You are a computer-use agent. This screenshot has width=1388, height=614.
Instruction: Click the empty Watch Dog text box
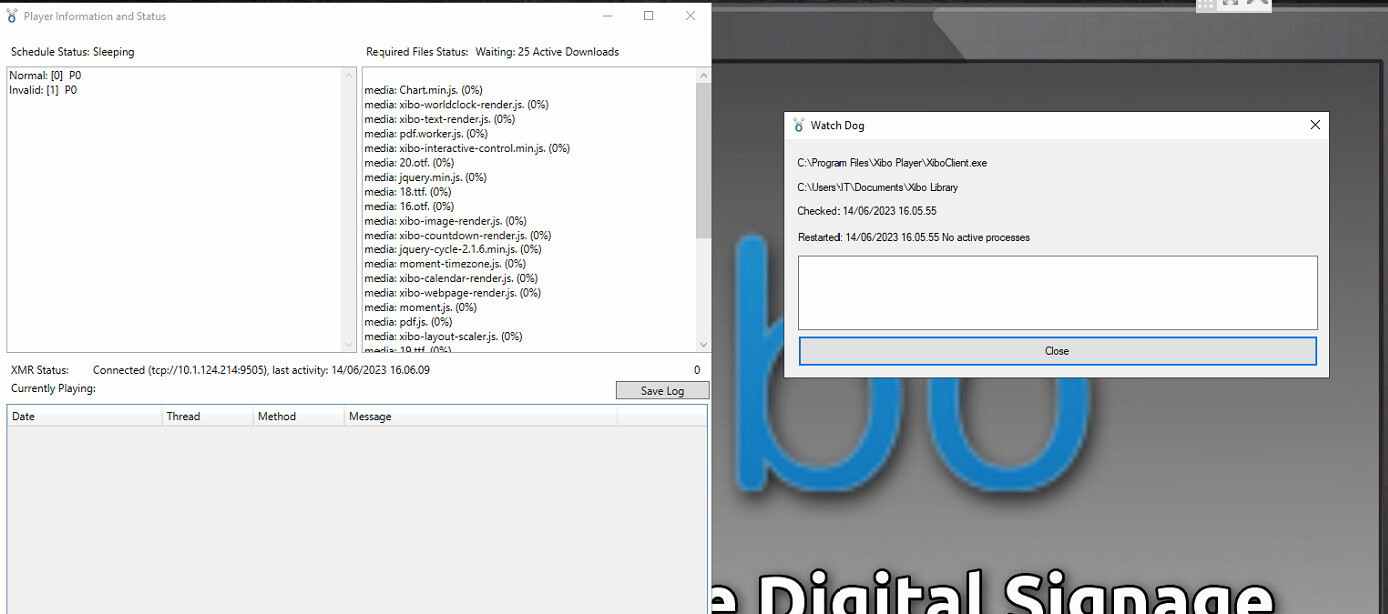[x=1057, y=292]
